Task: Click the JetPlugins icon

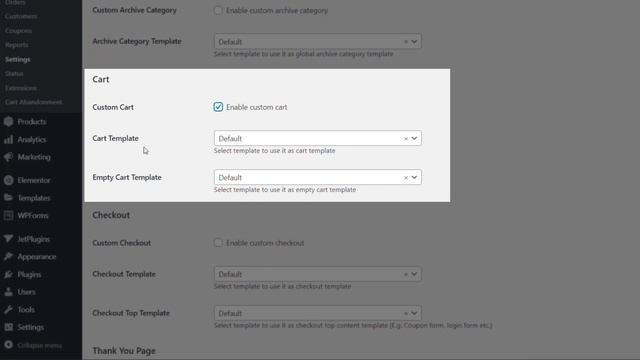Action: click(x=9, y=239)
